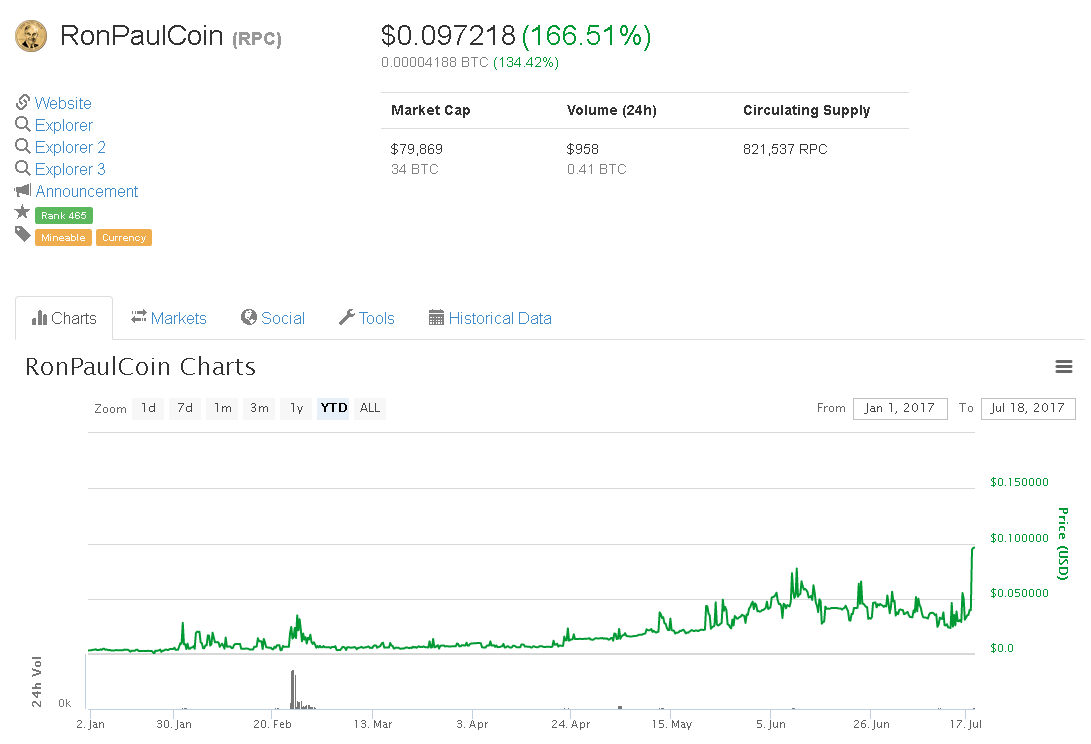Switch chart range to ALL
The width and height of the screenshot is (1091, 744).
[x=369, y=408]
